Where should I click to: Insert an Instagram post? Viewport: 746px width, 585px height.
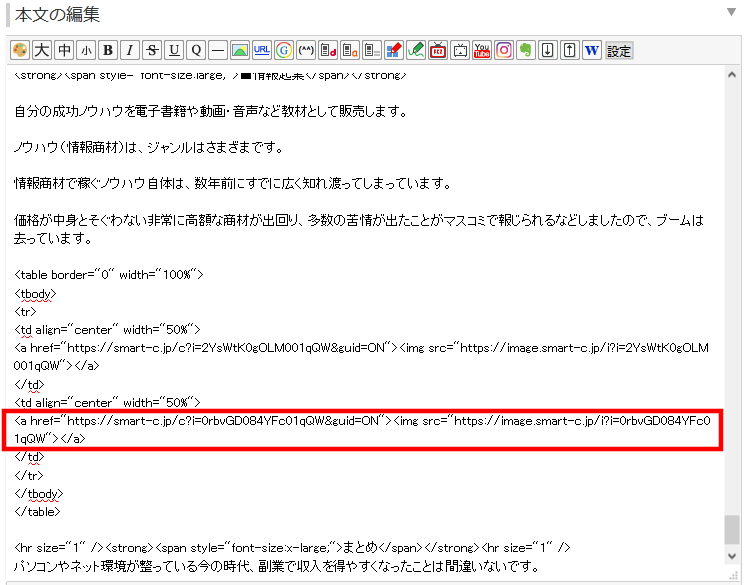tap(504, 50)
